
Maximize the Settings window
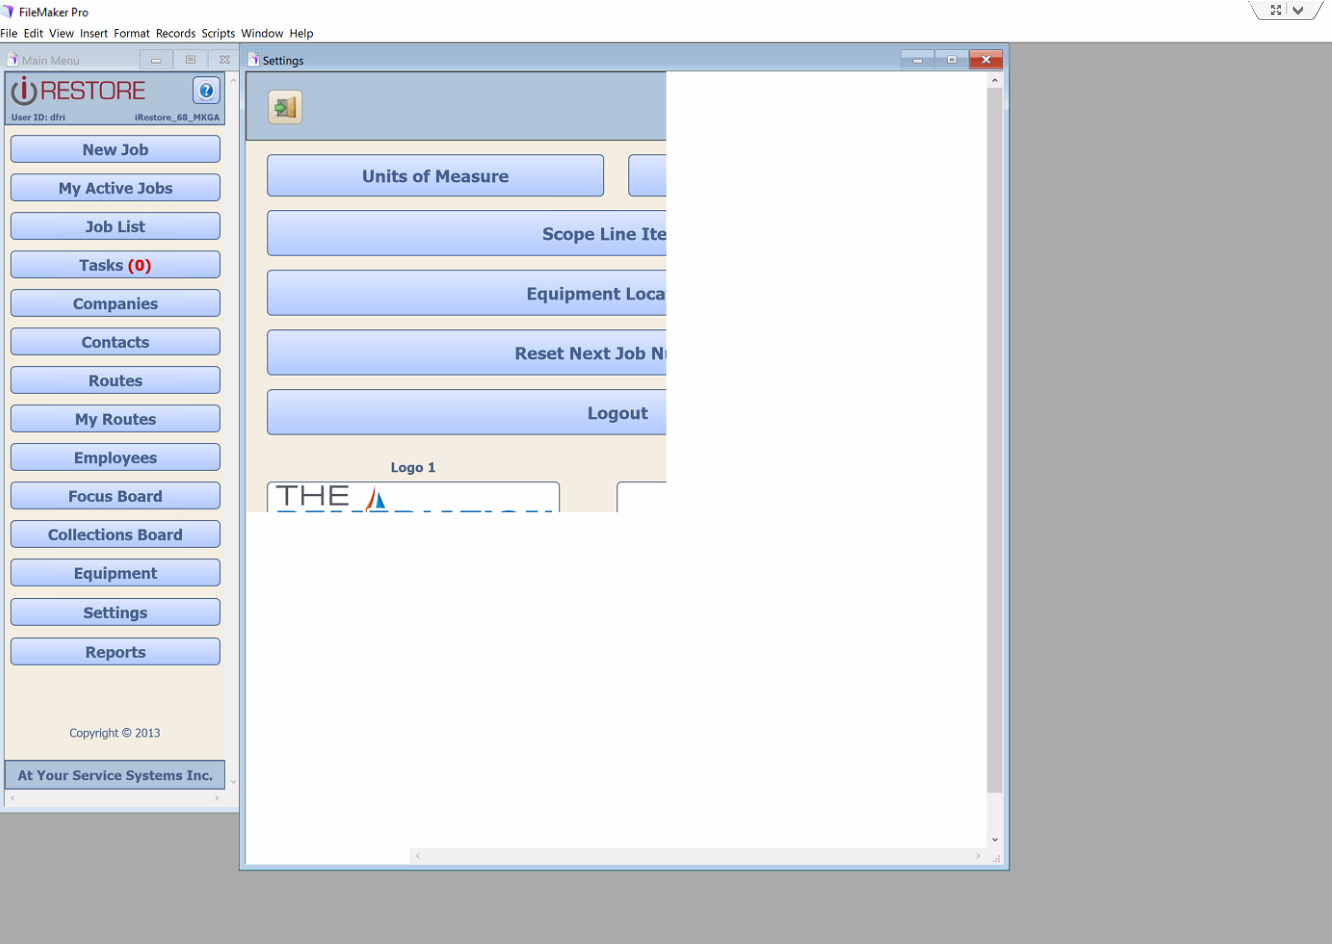pos(952,60)
